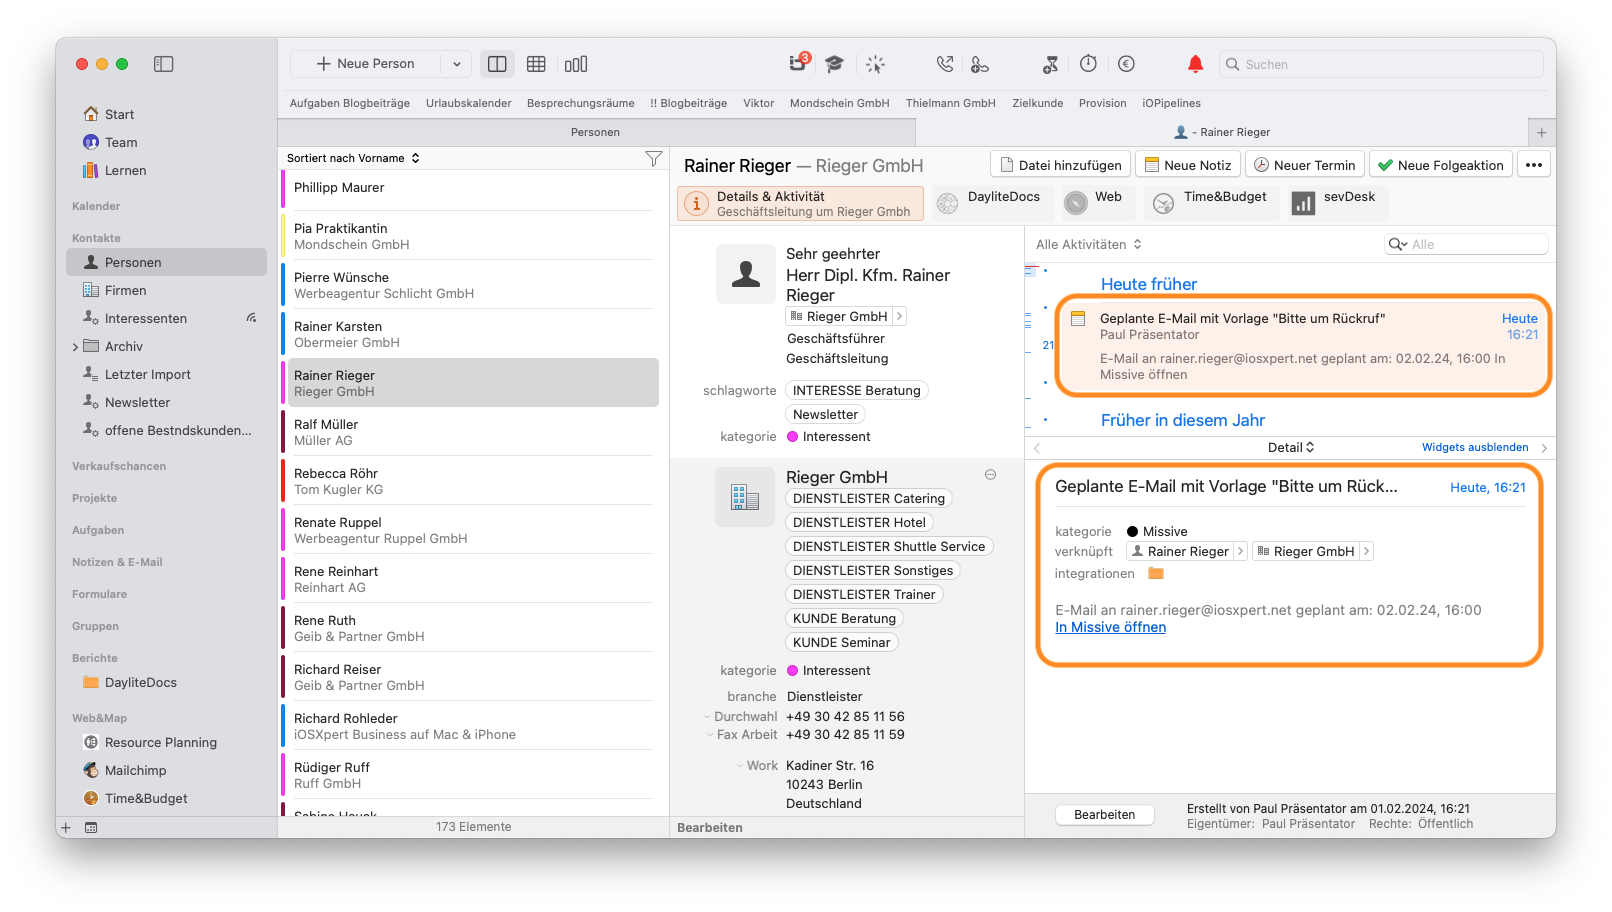Click the calendar icon at sidebar bottom

pos(91,827)
